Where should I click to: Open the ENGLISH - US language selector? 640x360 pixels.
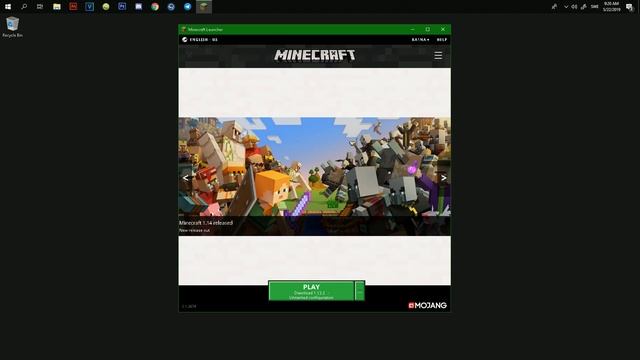click(x=200, y=40)
